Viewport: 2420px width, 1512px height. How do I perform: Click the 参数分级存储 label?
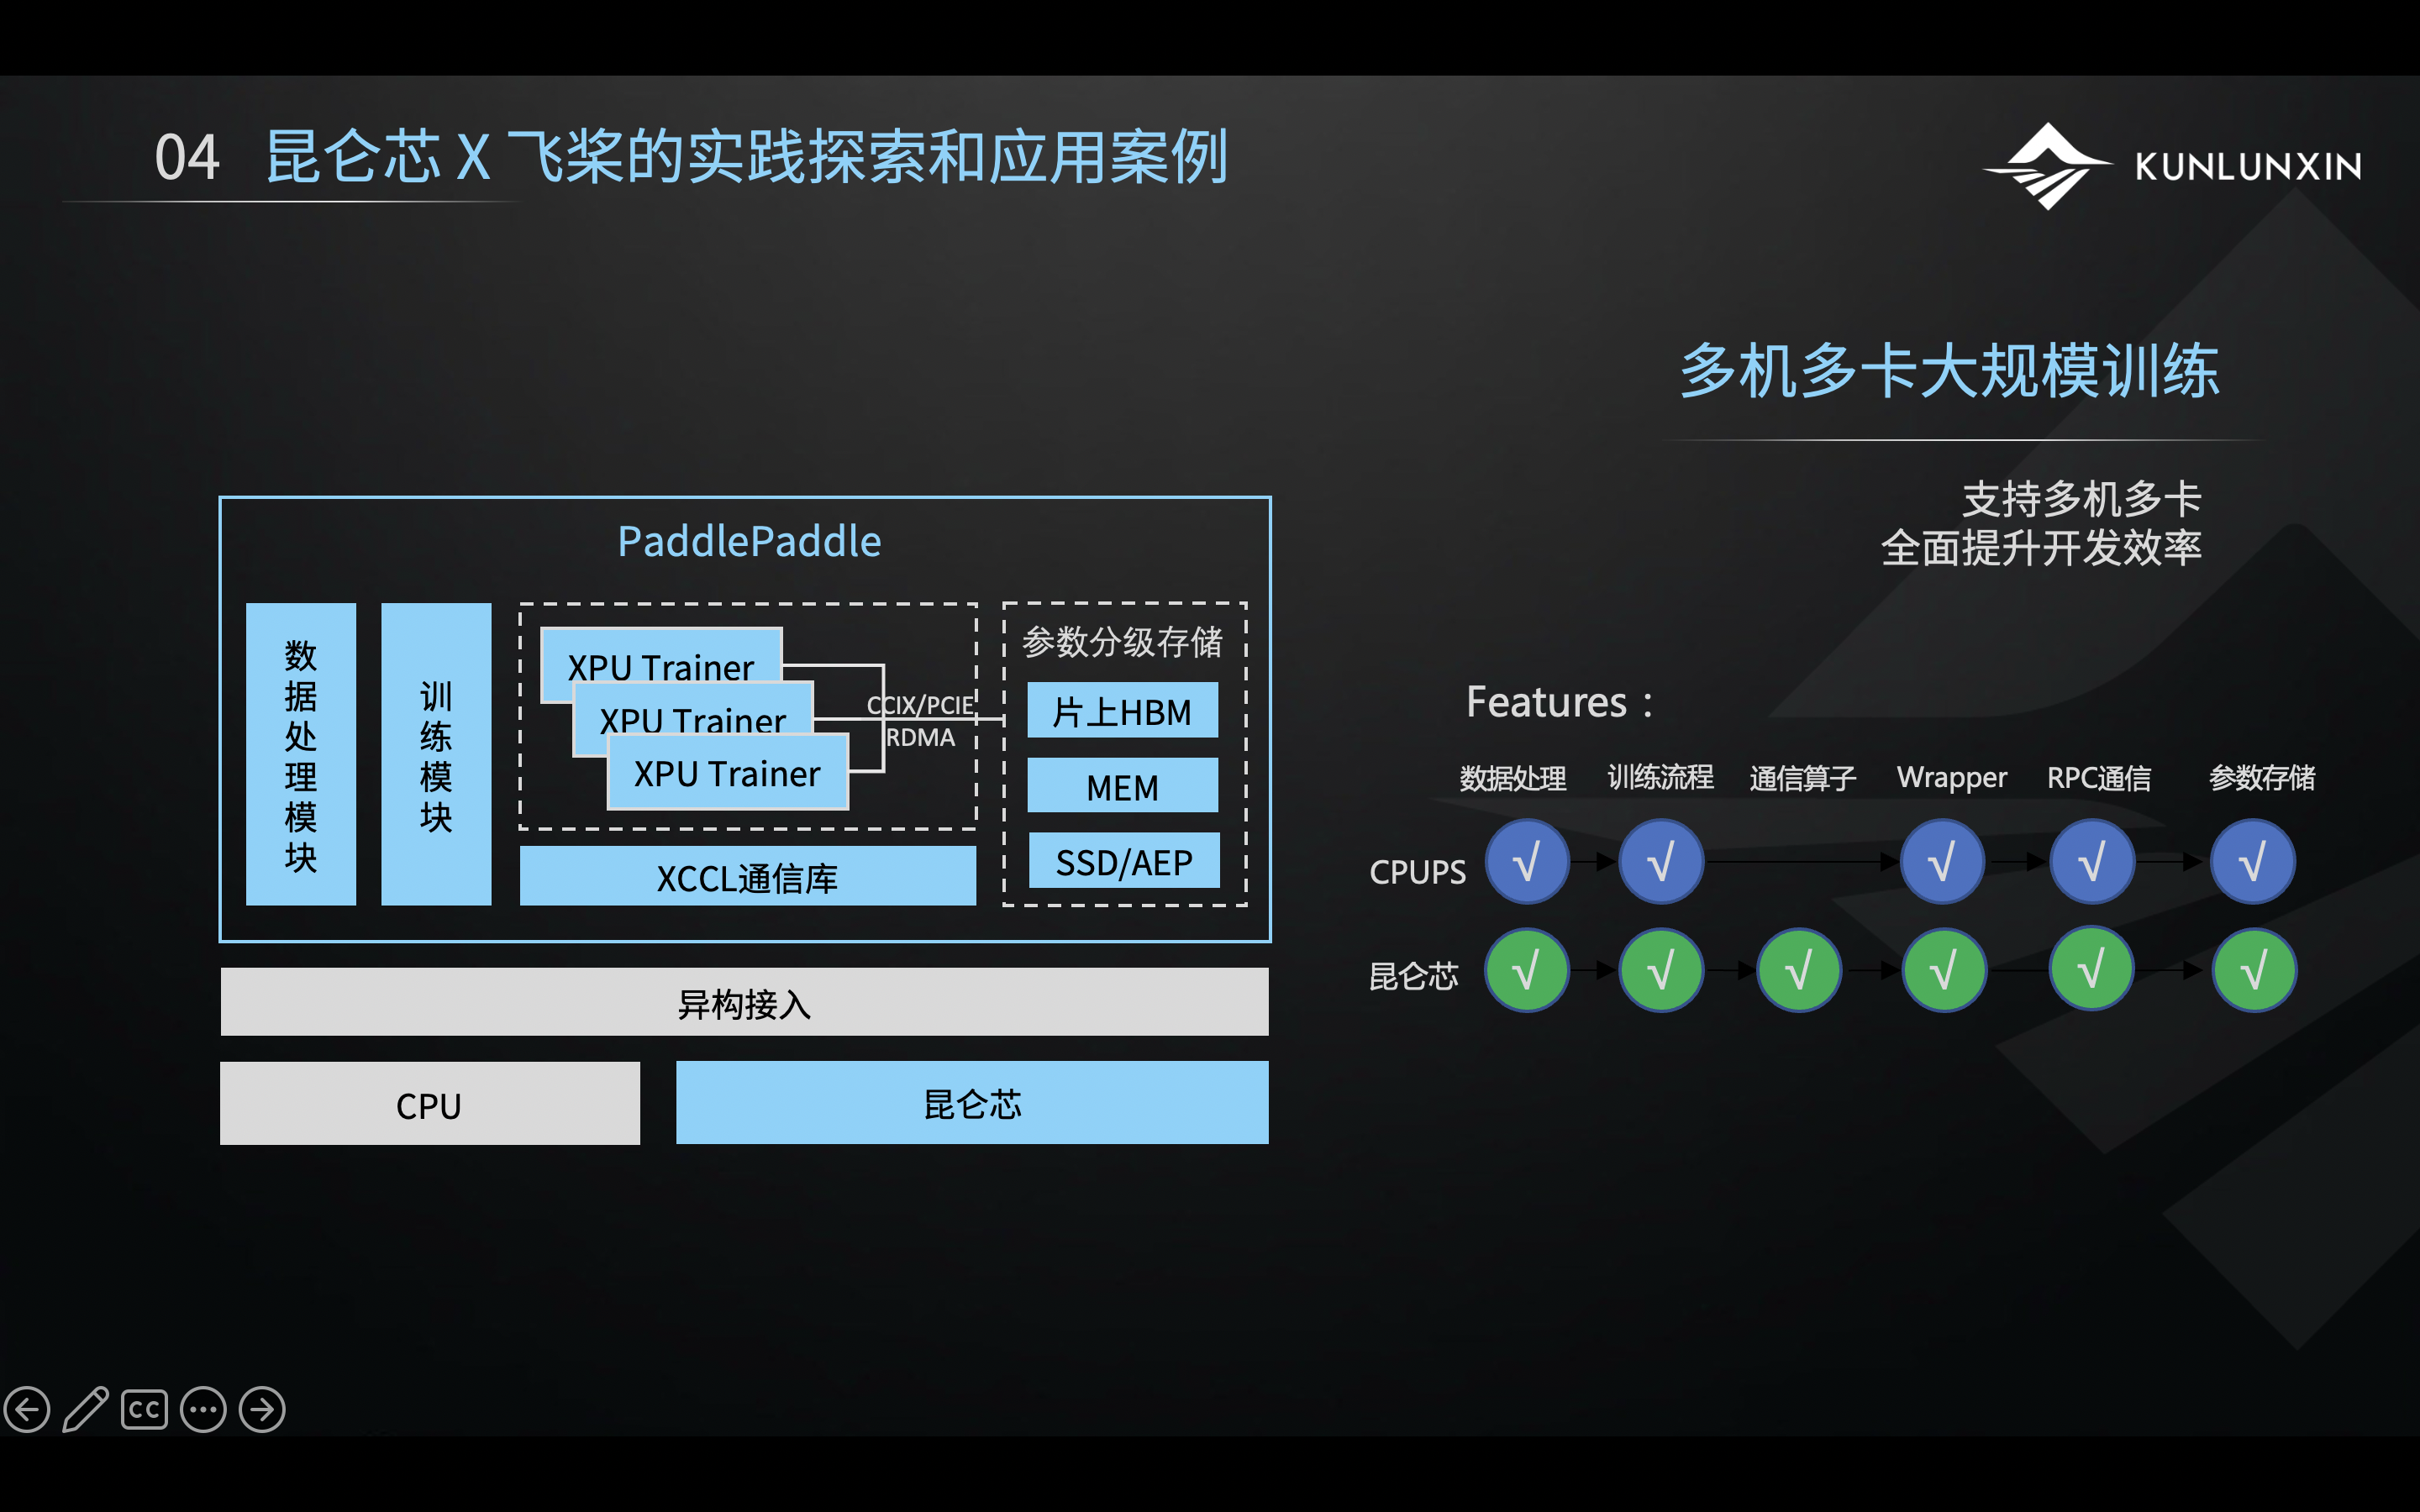(1123, 642)
